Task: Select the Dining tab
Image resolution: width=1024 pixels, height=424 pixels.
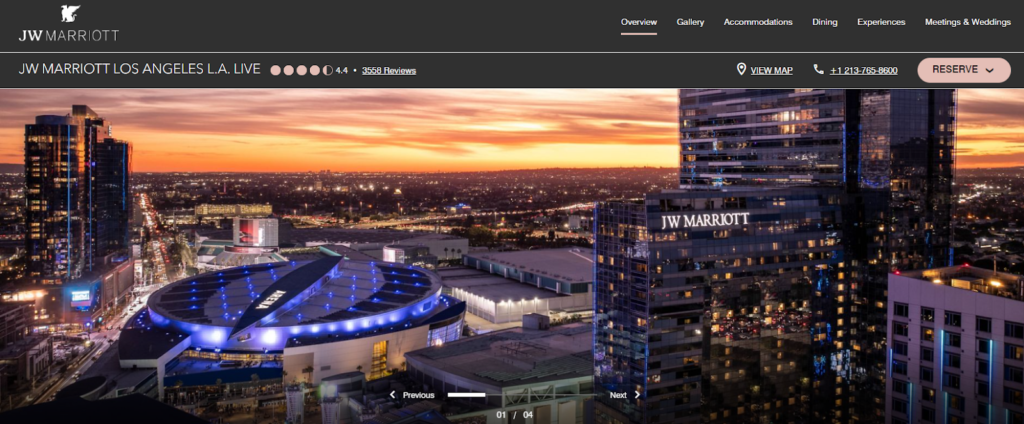Action: 825,22
